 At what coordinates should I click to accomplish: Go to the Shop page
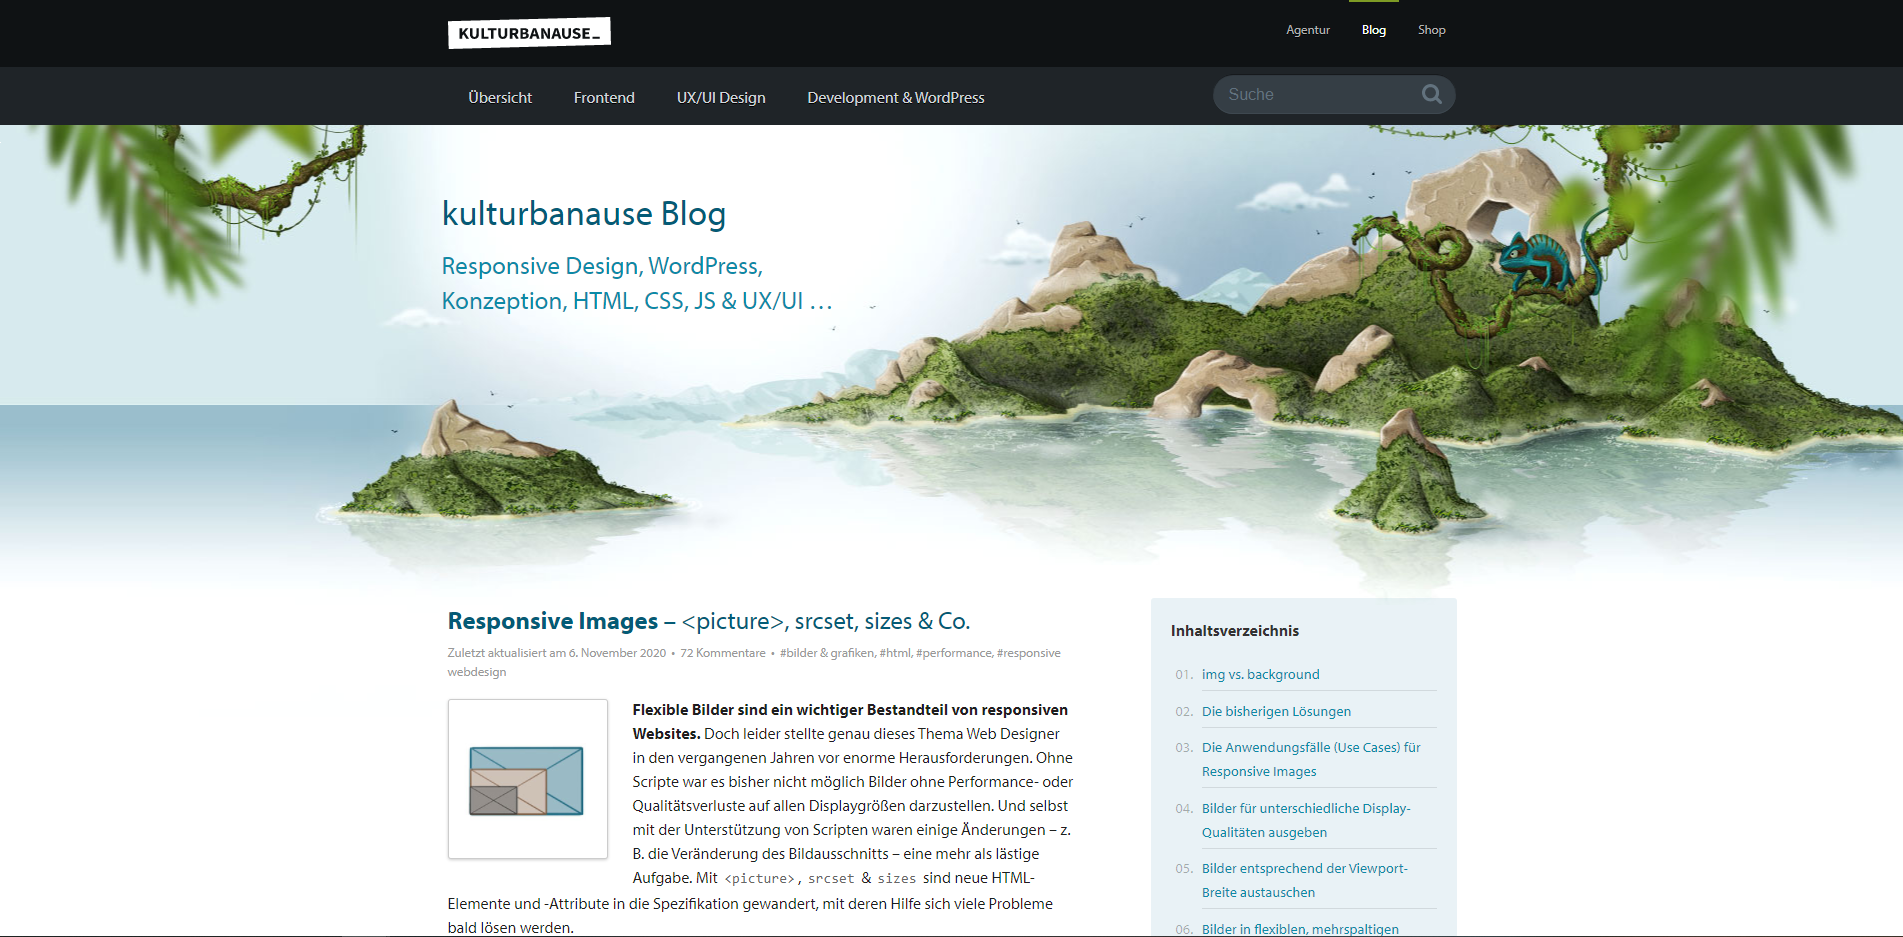[1431, 30]
